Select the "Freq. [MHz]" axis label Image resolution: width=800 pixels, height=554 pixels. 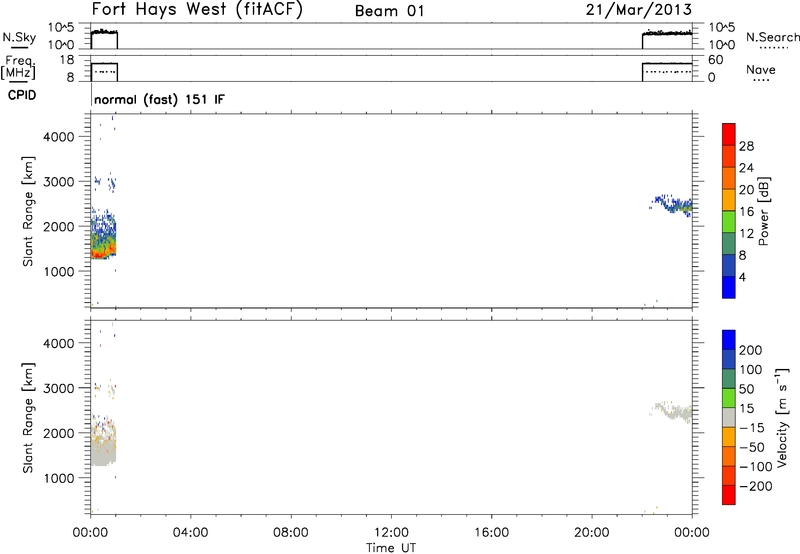[x=18, y=67]
